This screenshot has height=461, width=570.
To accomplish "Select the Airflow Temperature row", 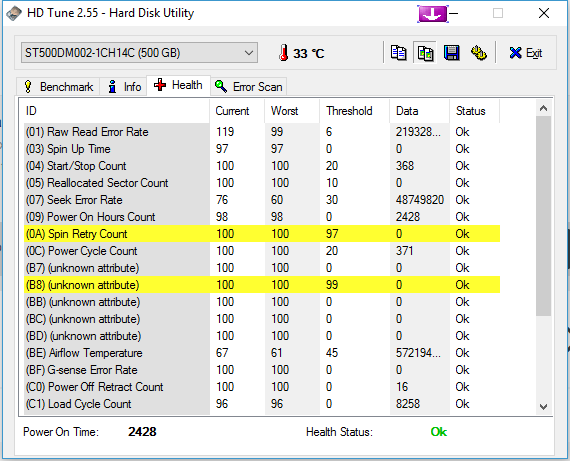I will [262, 353].
